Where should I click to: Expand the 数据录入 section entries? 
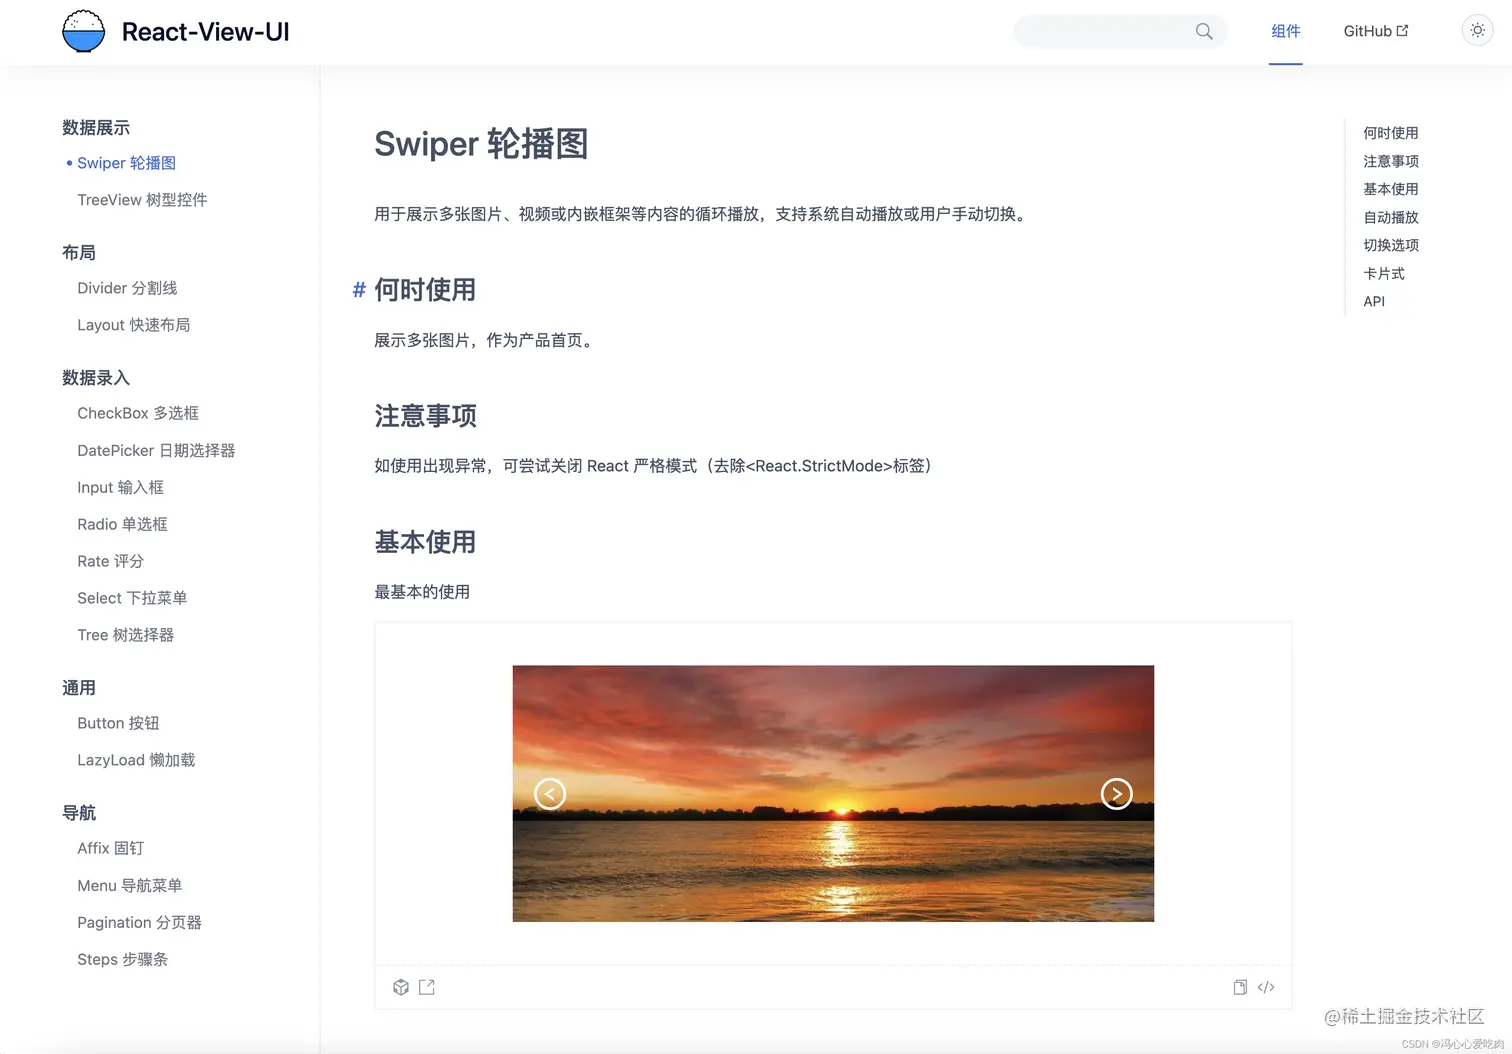pyautogui.click(x=96, y=377)
